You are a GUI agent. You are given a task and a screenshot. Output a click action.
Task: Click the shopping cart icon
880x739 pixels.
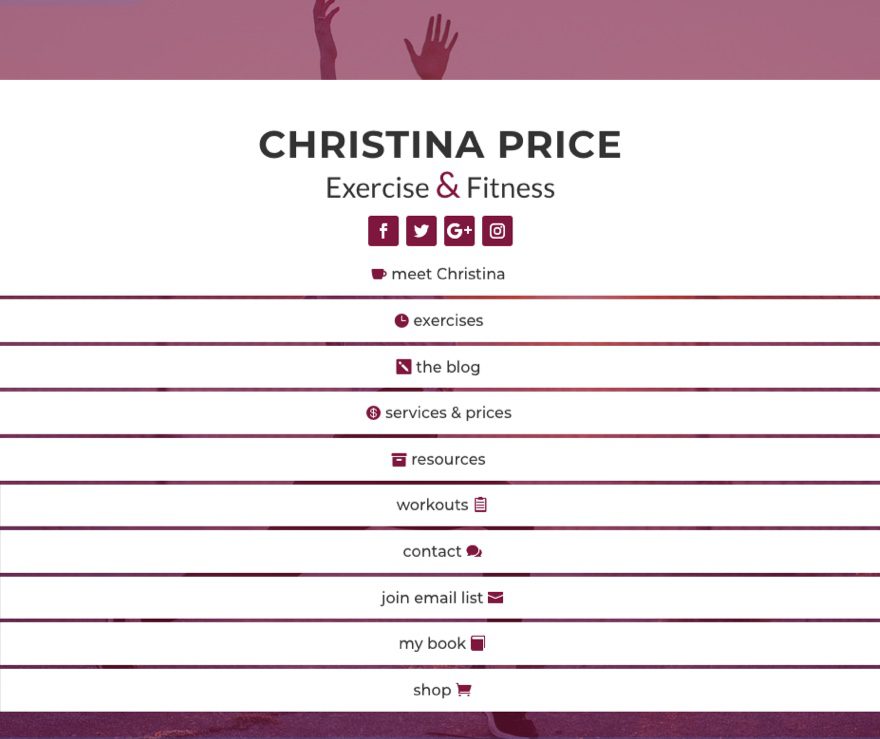(463, 690)
